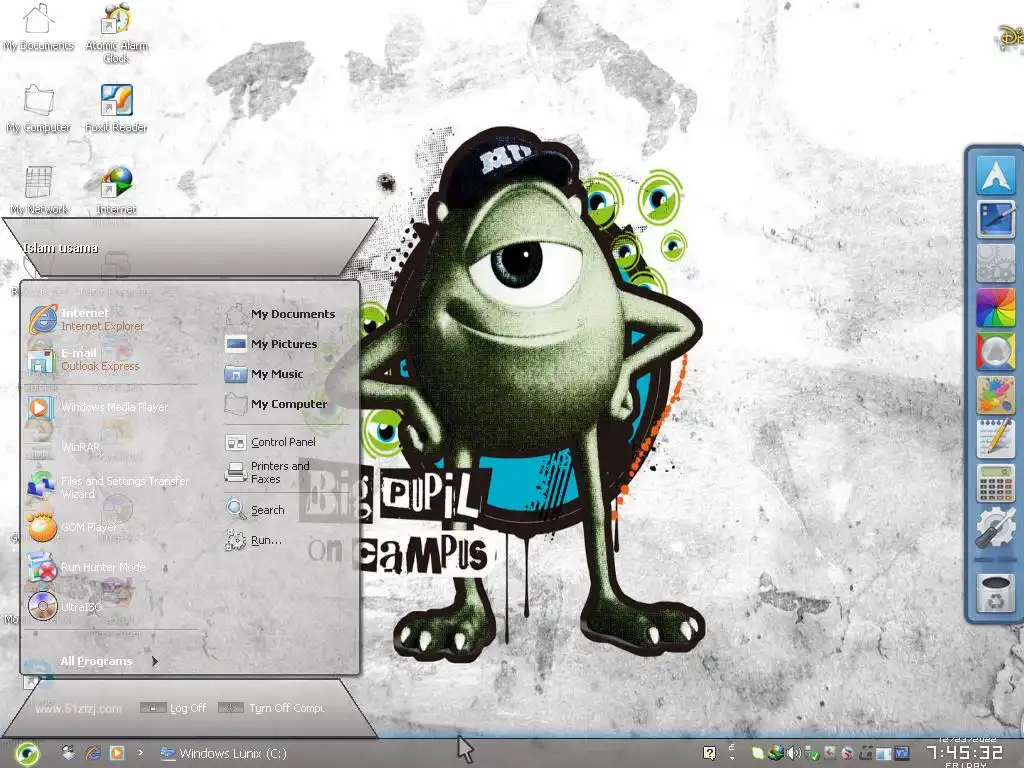Image resolution: width=1024 pixels, height=768 pixels.
Task: Open My Documents in the Start menu
Action: (x=281, y=314)
